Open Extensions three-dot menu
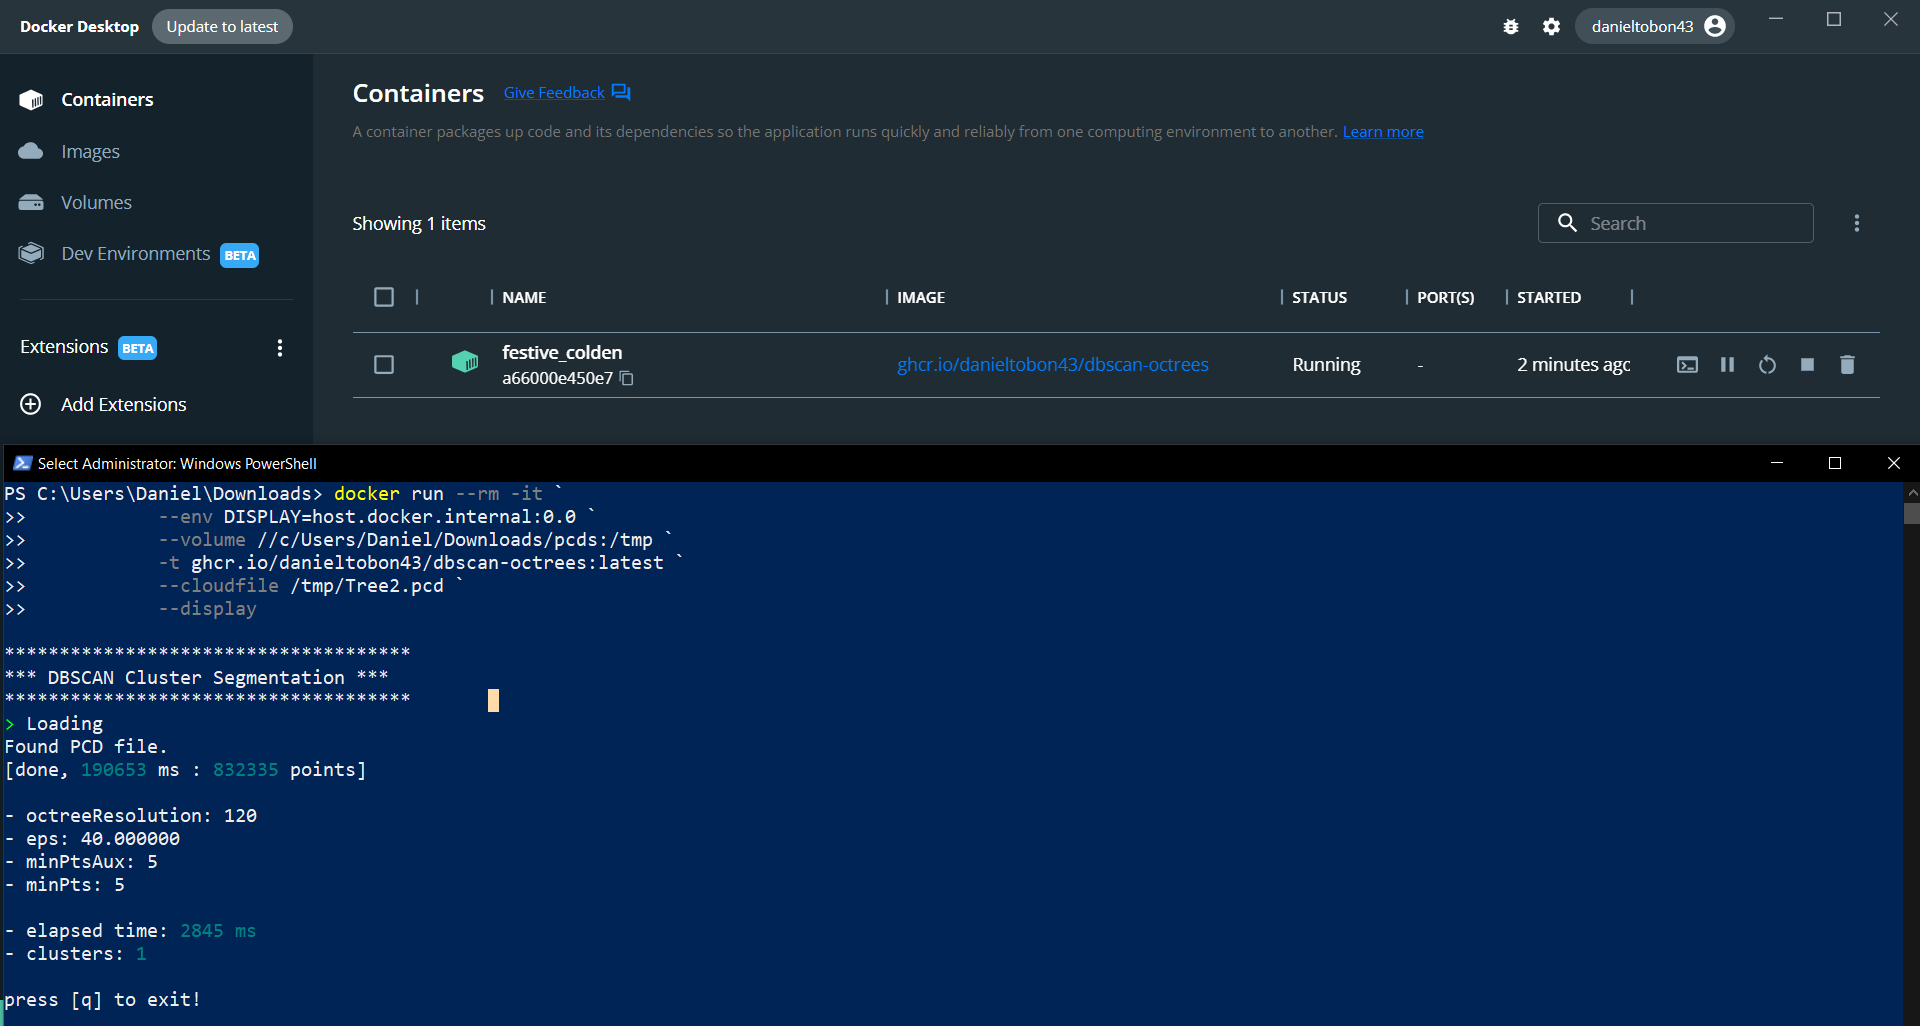The image size is (1920, 1026). (280, 348)
